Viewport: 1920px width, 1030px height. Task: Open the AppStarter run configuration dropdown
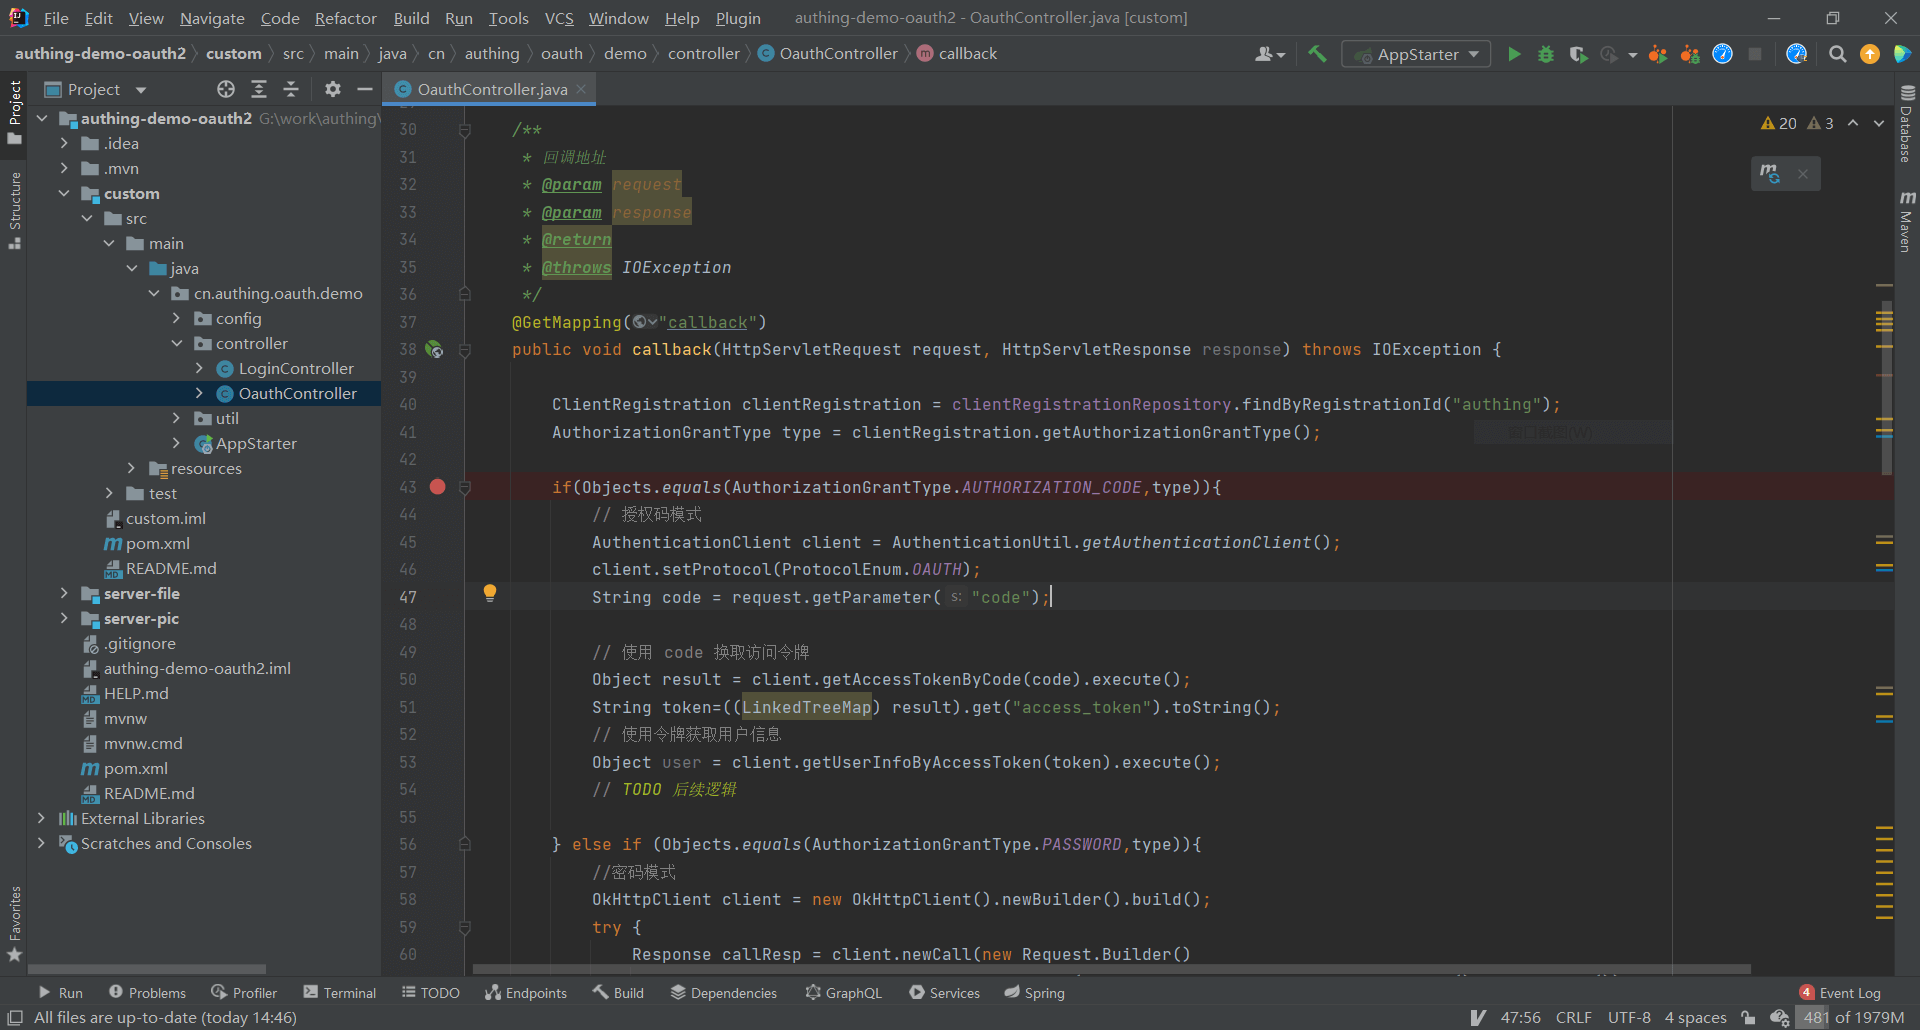(x=1416, y=54)
